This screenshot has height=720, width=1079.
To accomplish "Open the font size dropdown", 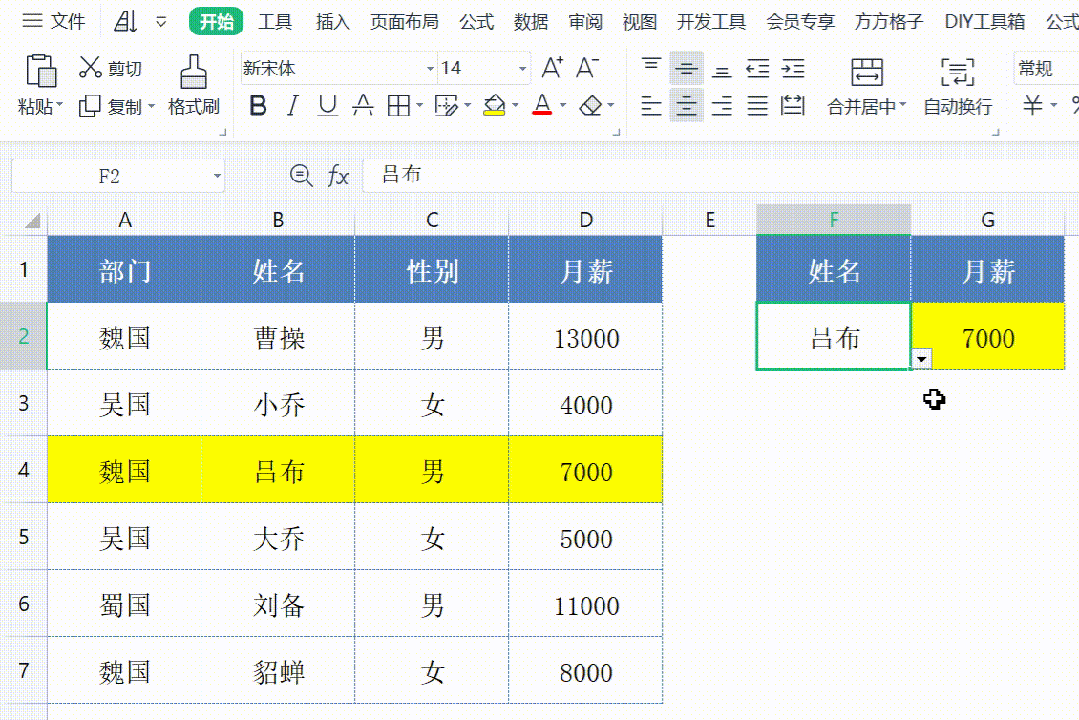I will click(522, 68).
